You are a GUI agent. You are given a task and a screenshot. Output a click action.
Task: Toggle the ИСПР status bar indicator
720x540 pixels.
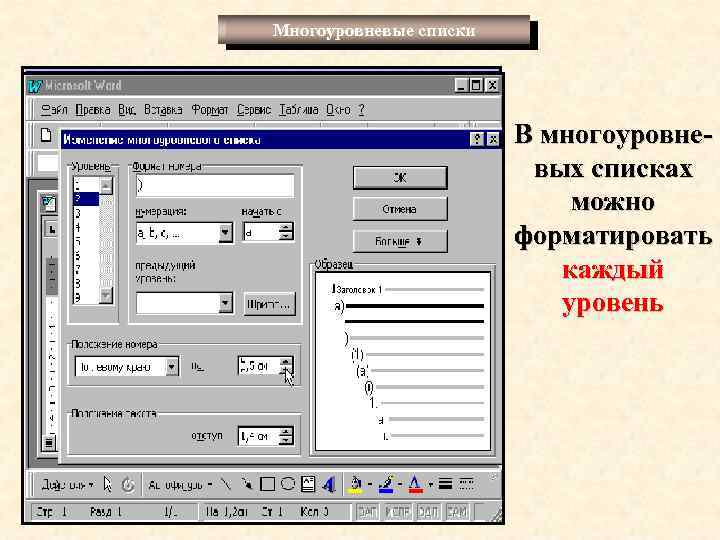397,512
